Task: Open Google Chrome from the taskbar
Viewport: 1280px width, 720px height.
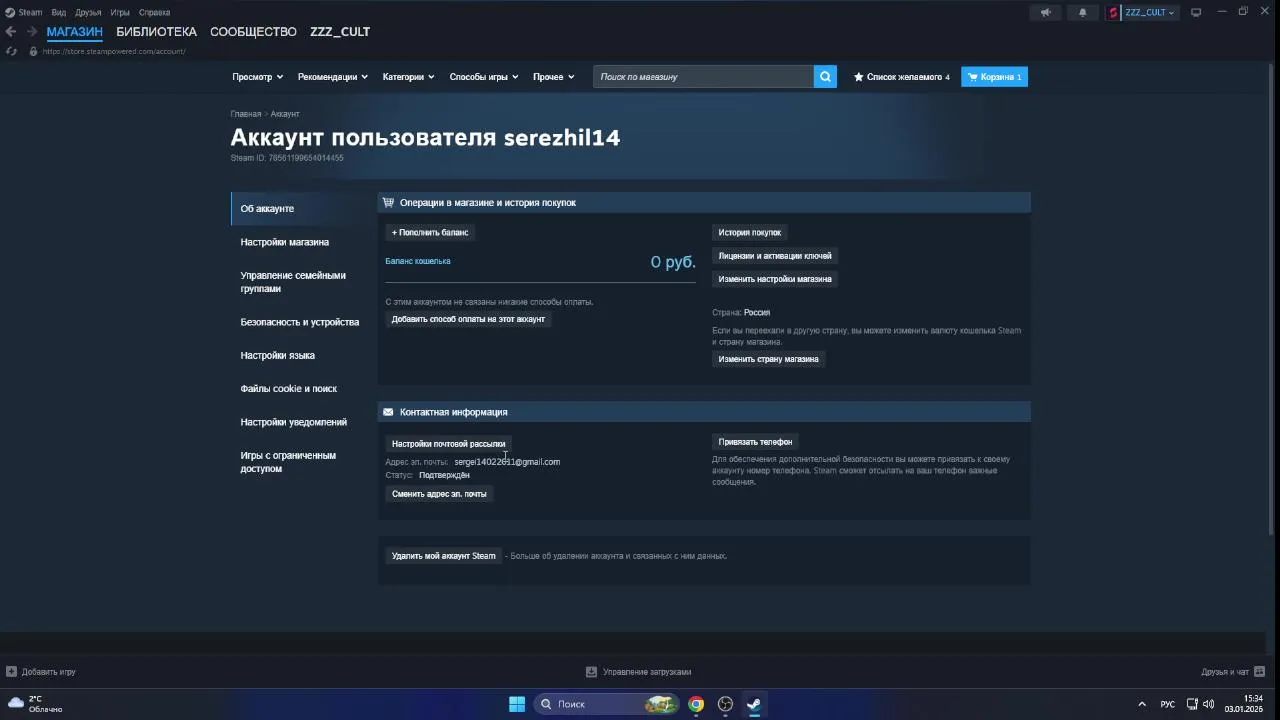Action: [x=696, y=704]
